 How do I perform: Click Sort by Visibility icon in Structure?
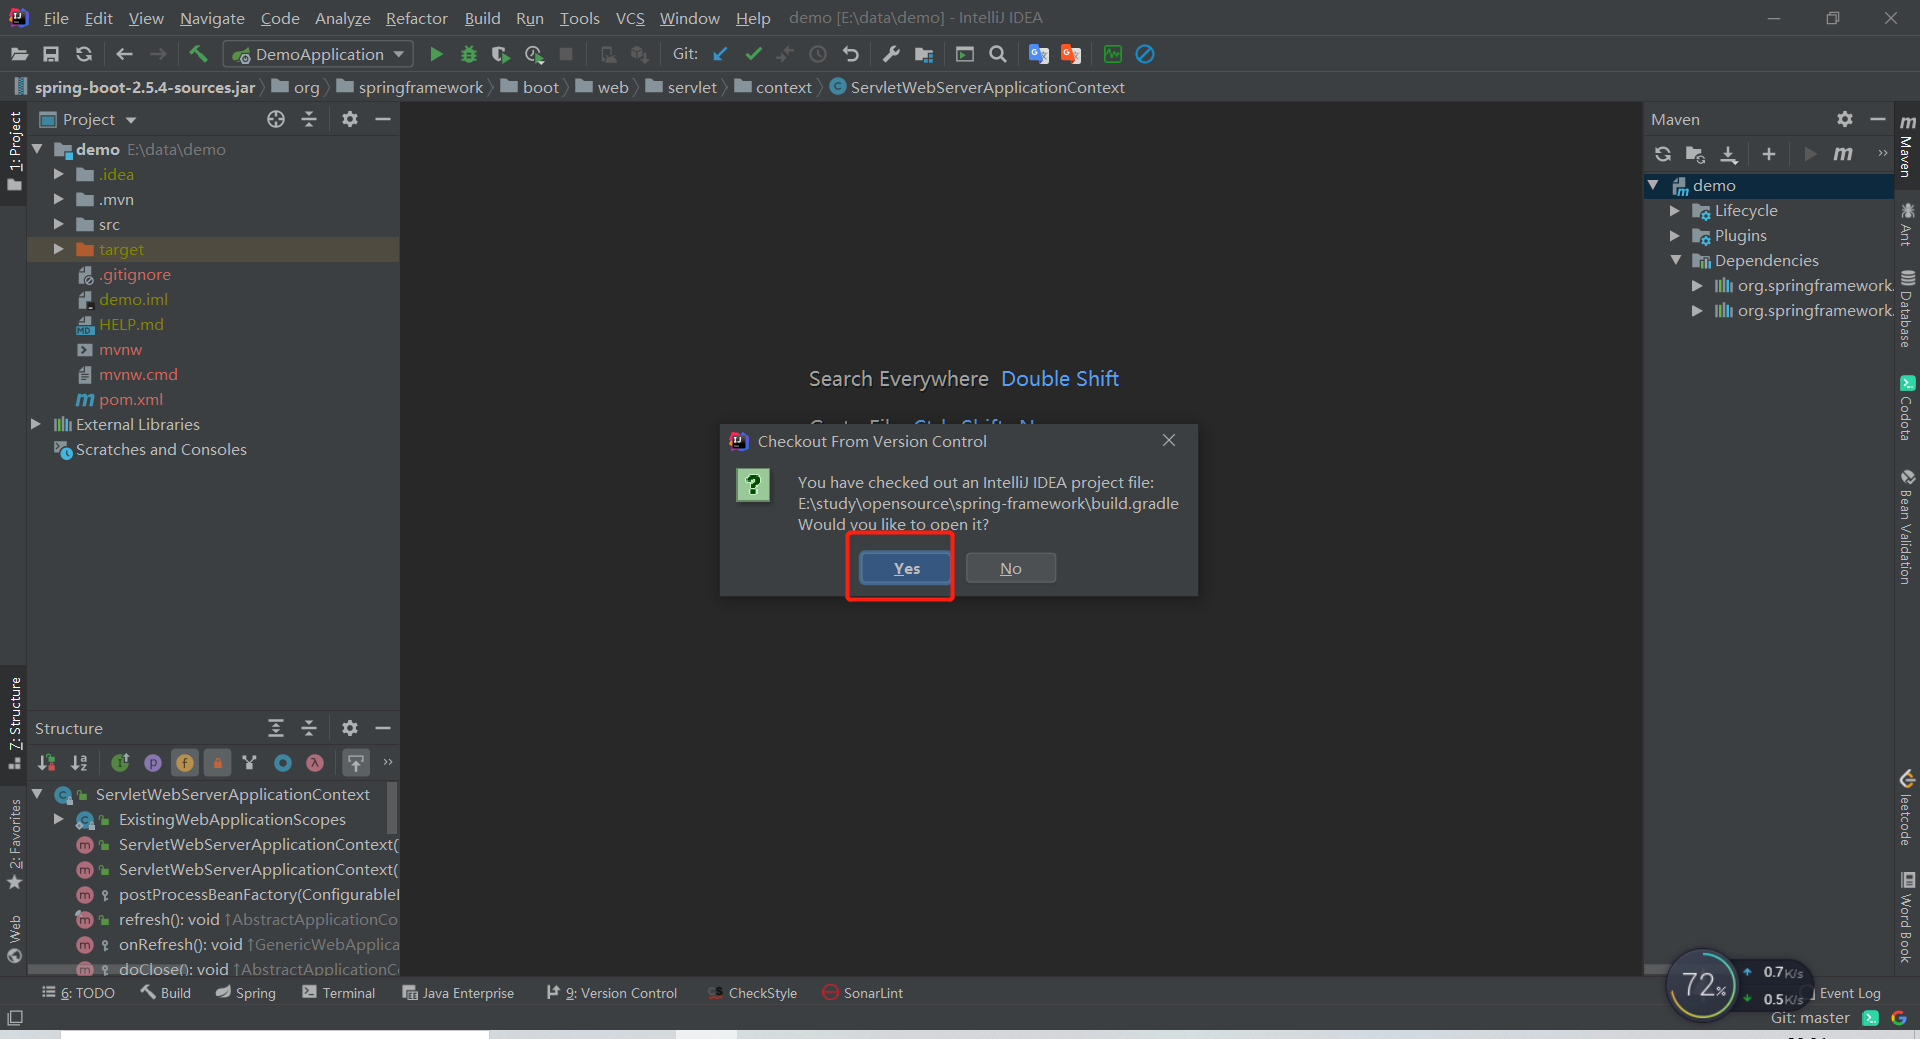(46, 763)
